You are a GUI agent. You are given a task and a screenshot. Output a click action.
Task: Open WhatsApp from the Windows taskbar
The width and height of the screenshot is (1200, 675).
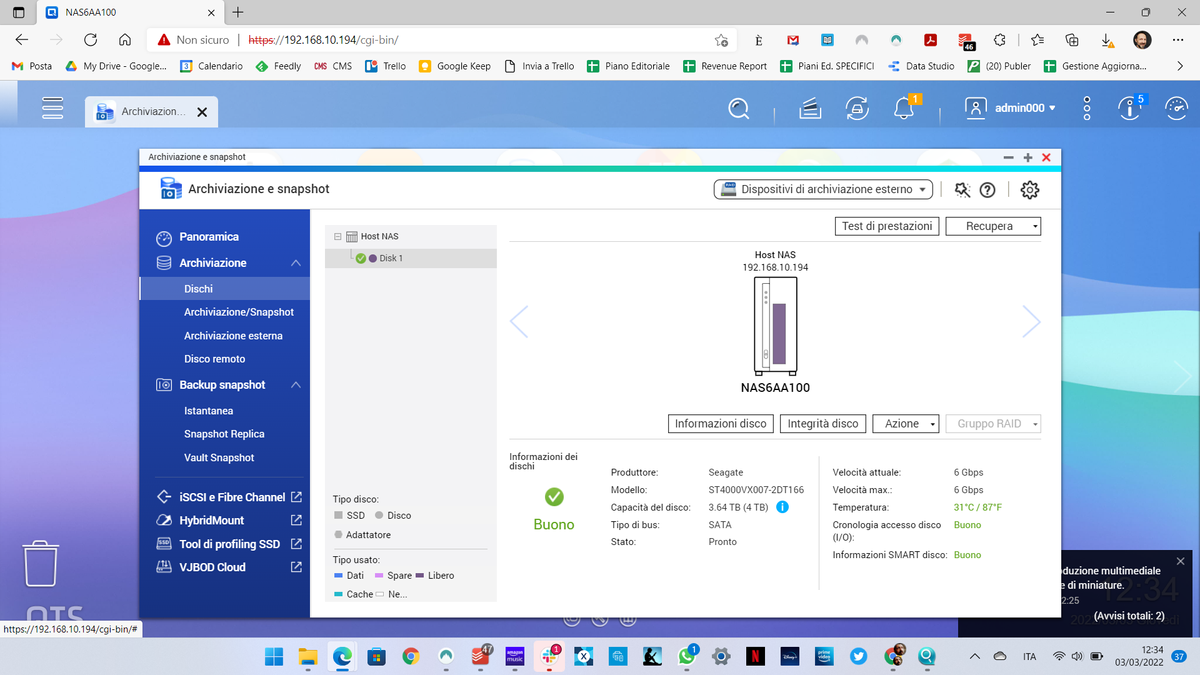686,656
